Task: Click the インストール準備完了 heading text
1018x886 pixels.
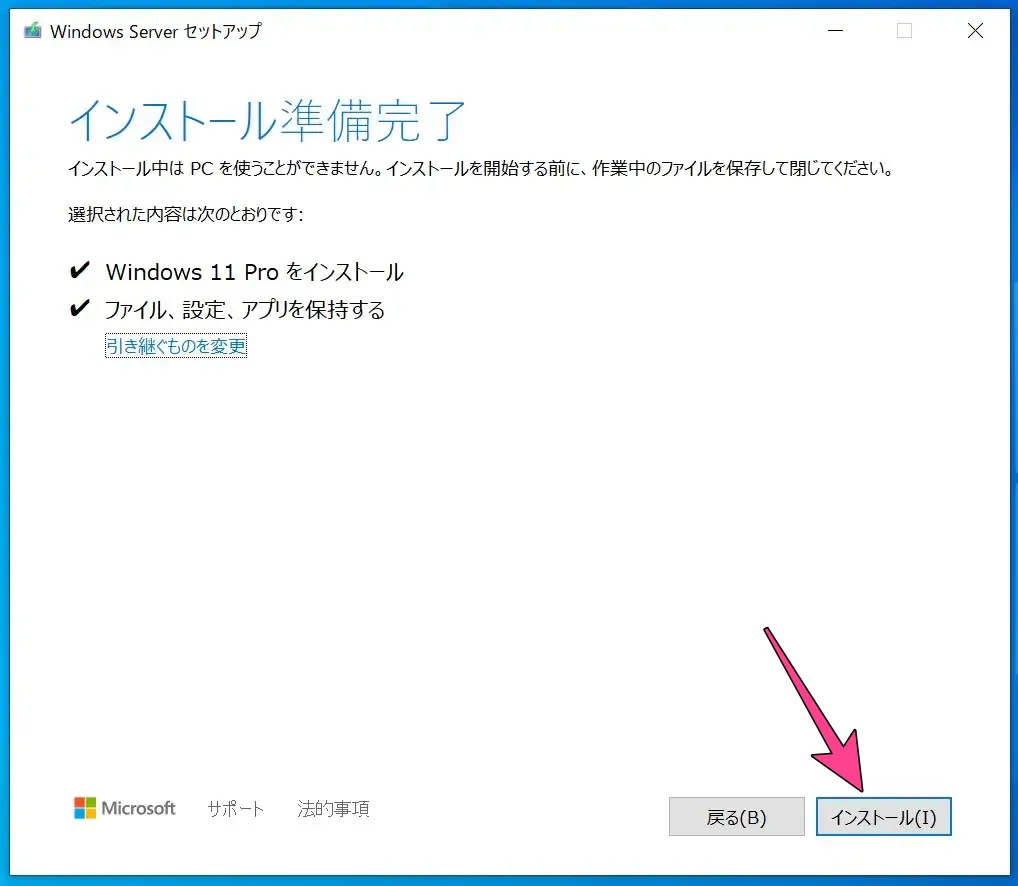Action: (x=267, y=120)
